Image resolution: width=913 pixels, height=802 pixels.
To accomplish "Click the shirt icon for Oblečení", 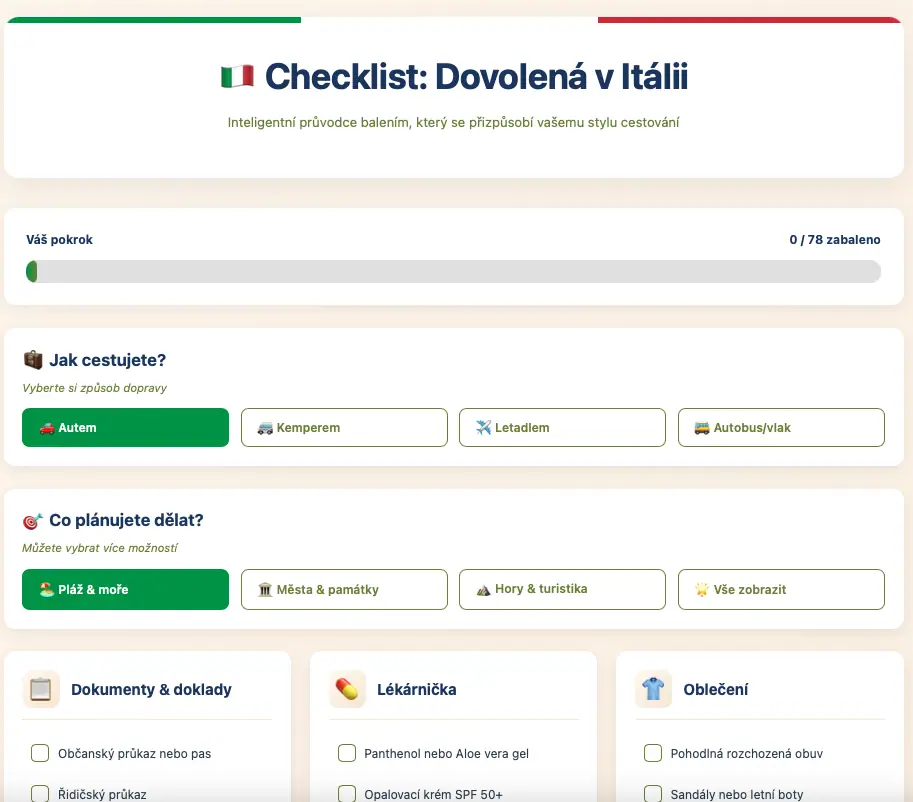I will [653, 689].
